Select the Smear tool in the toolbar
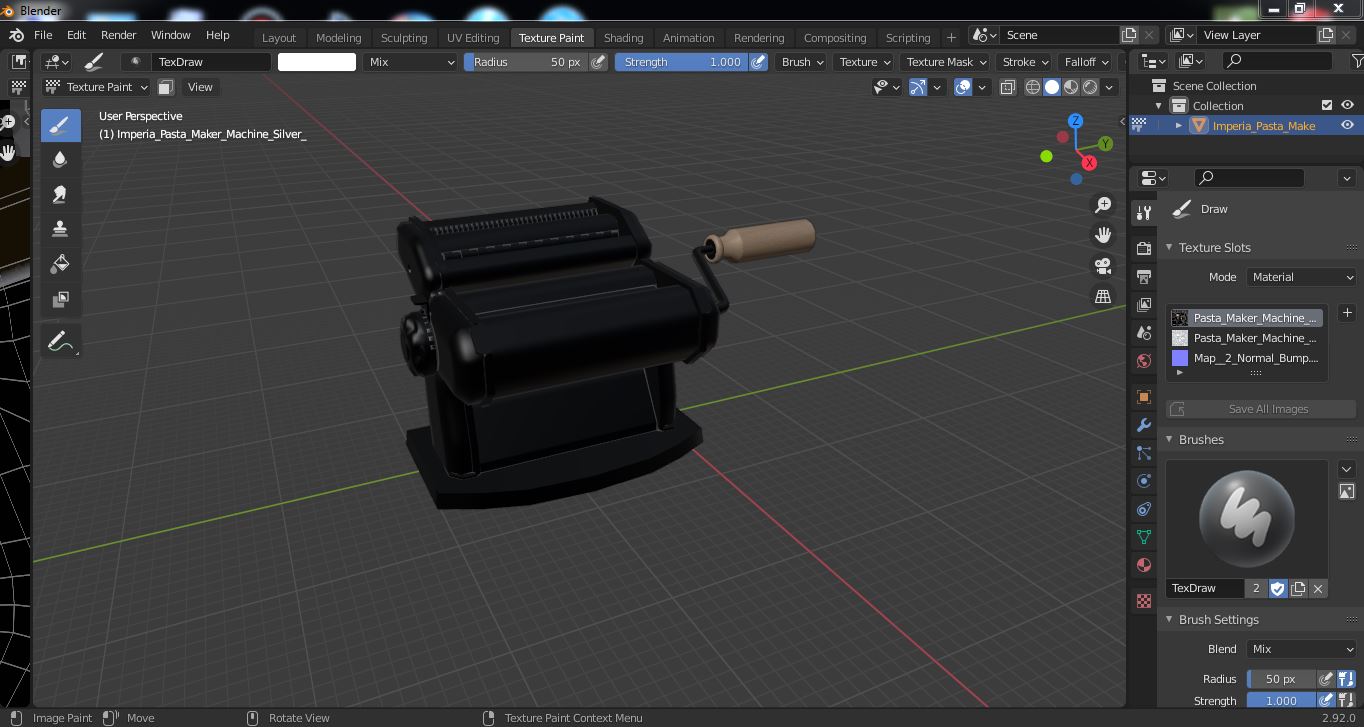The image size is (1364, 727). pos(60,195)
